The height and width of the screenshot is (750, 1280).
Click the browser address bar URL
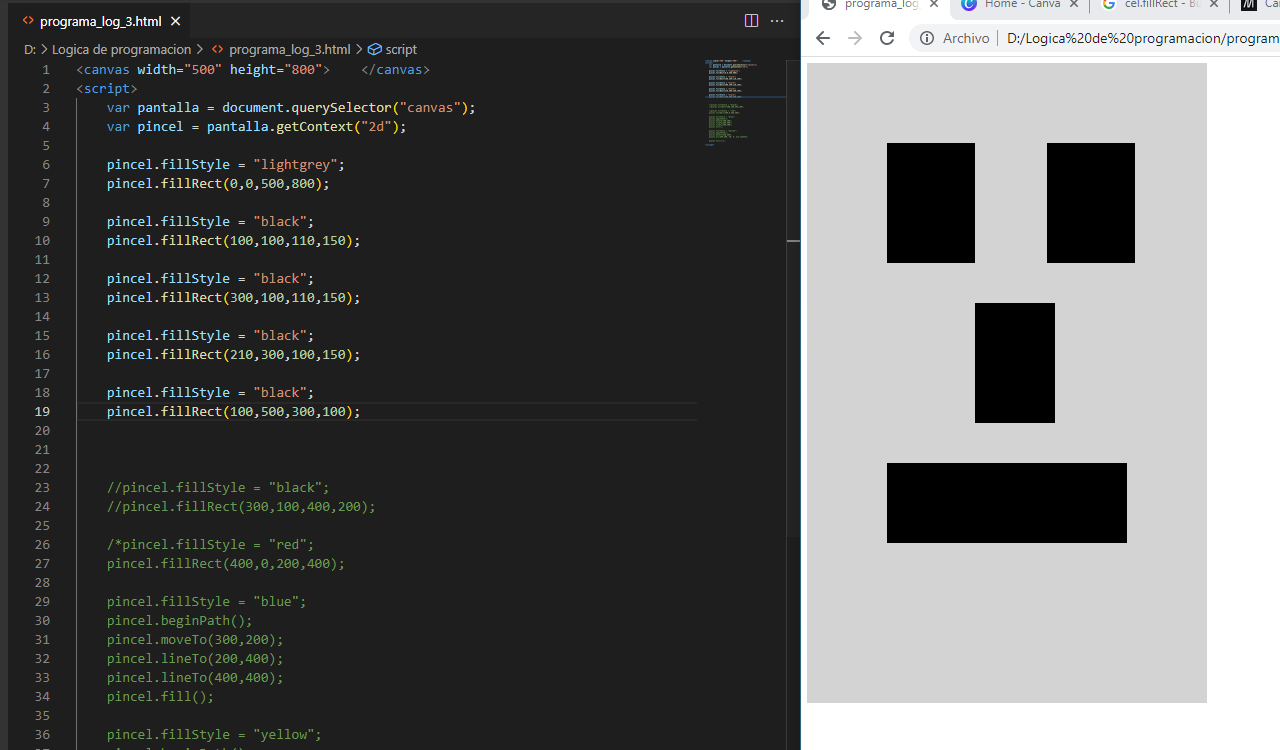point(1142,38)
